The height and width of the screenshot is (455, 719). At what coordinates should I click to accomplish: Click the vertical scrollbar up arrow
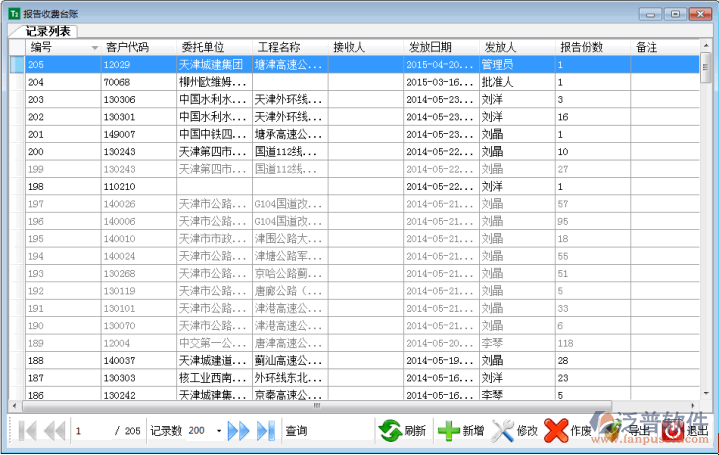(705, 45)
